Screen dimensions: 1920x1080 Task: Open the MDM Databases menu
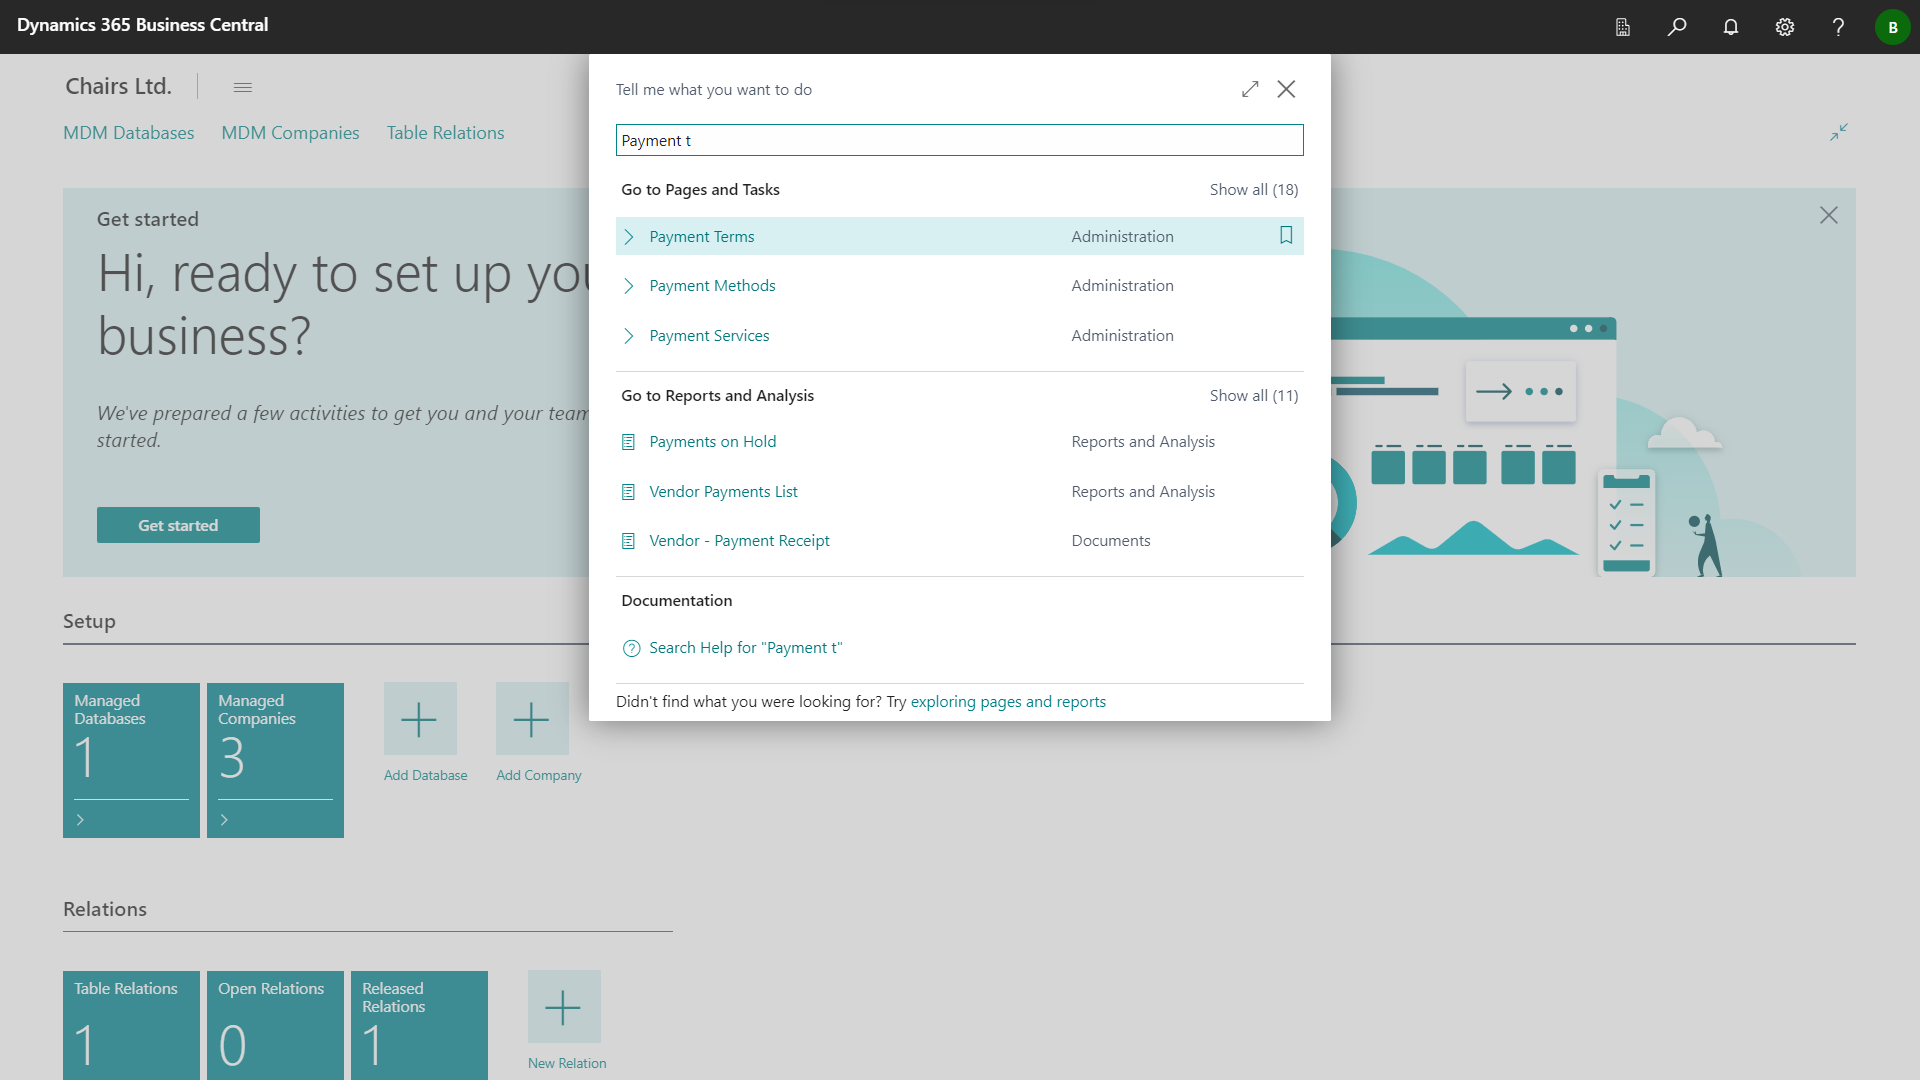point(129,133)
